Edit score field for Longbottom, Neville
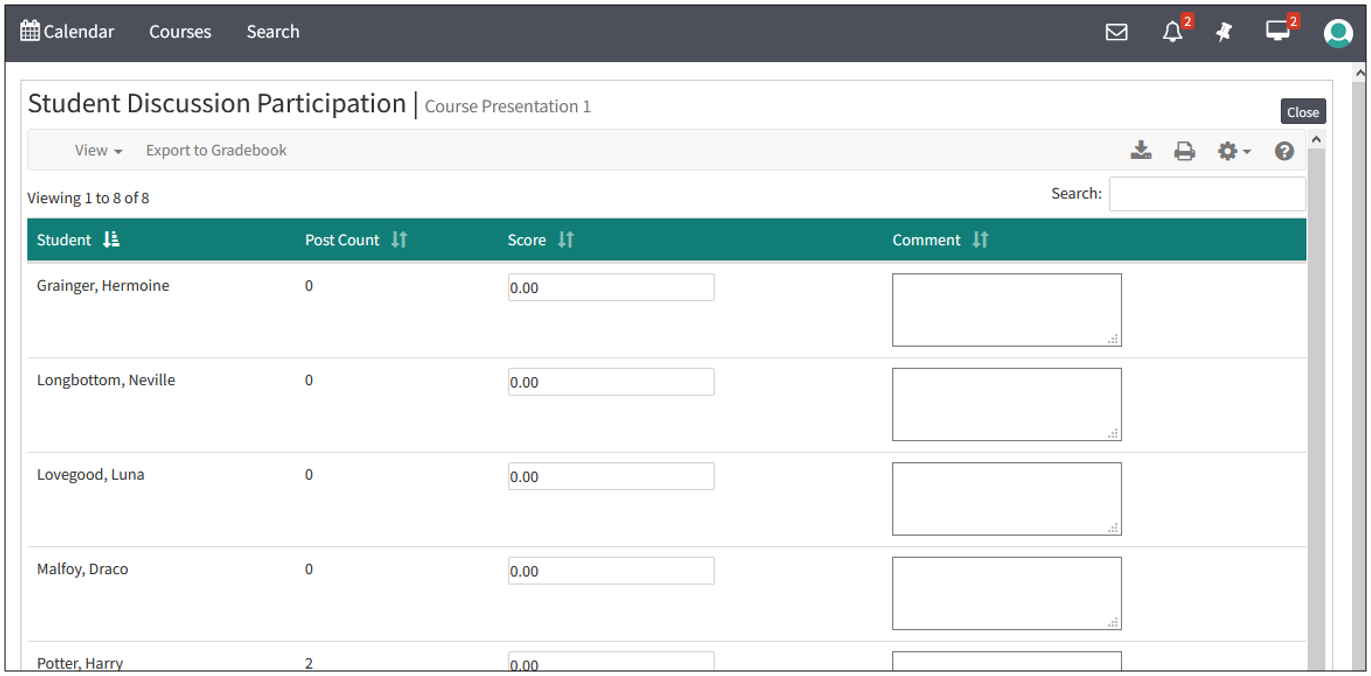 tap(611, 382)
